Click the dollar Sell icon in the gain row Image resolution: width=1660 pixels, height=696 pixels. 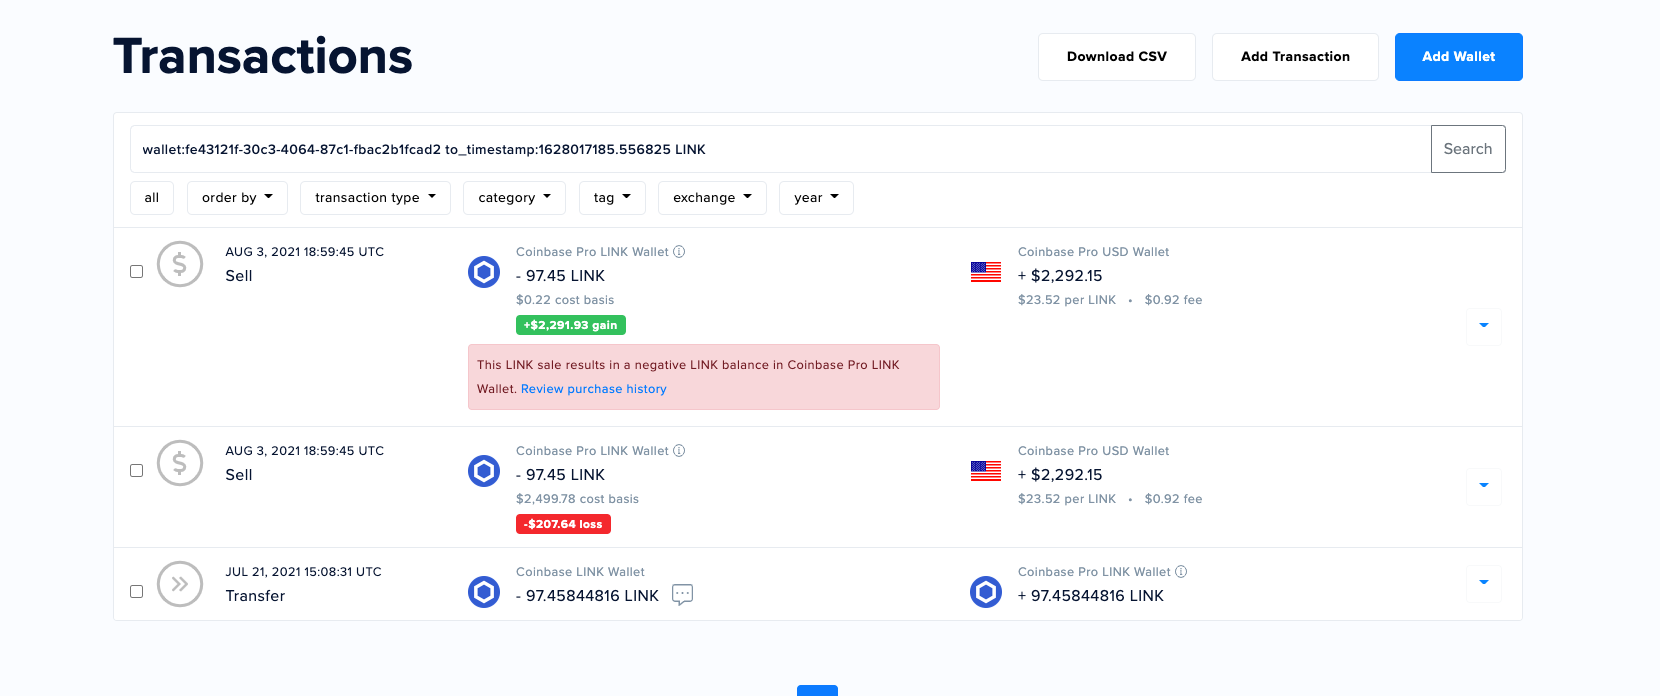tap(180, 264)
